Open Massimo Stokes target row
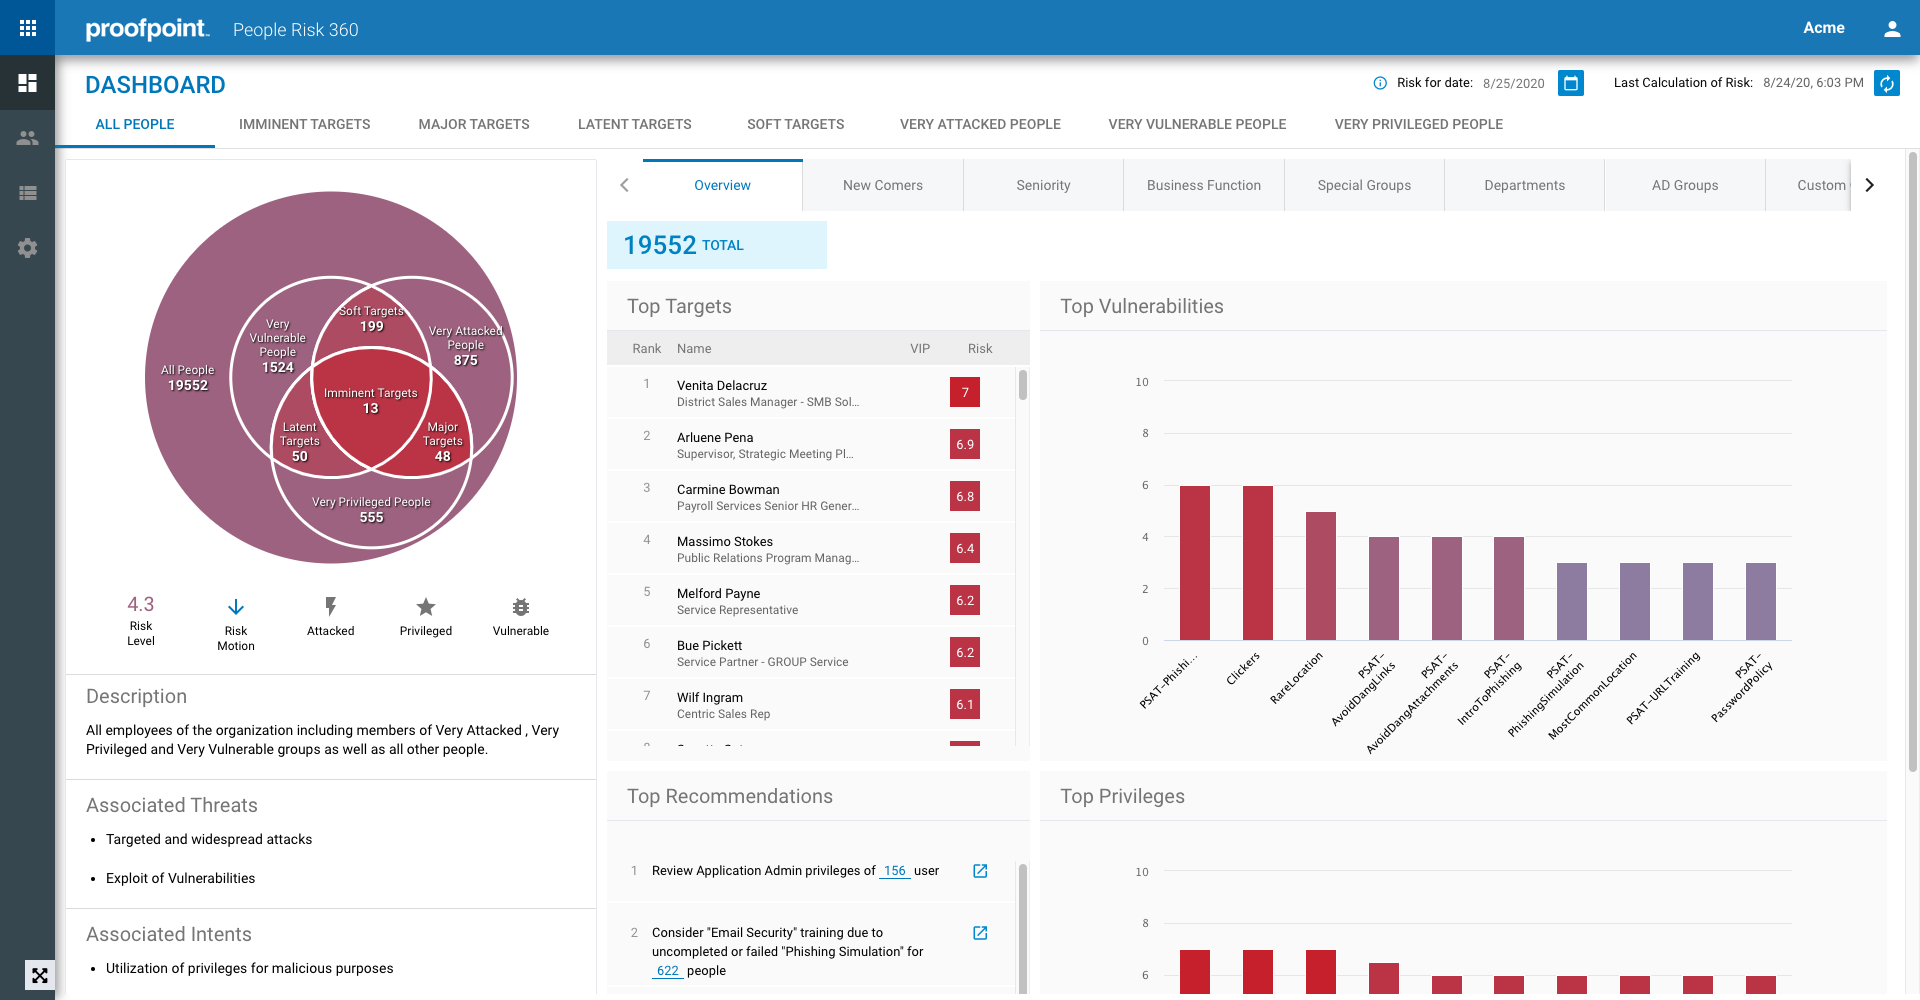The width and height of the screenshot is (1920, 1000). (811, 548)
